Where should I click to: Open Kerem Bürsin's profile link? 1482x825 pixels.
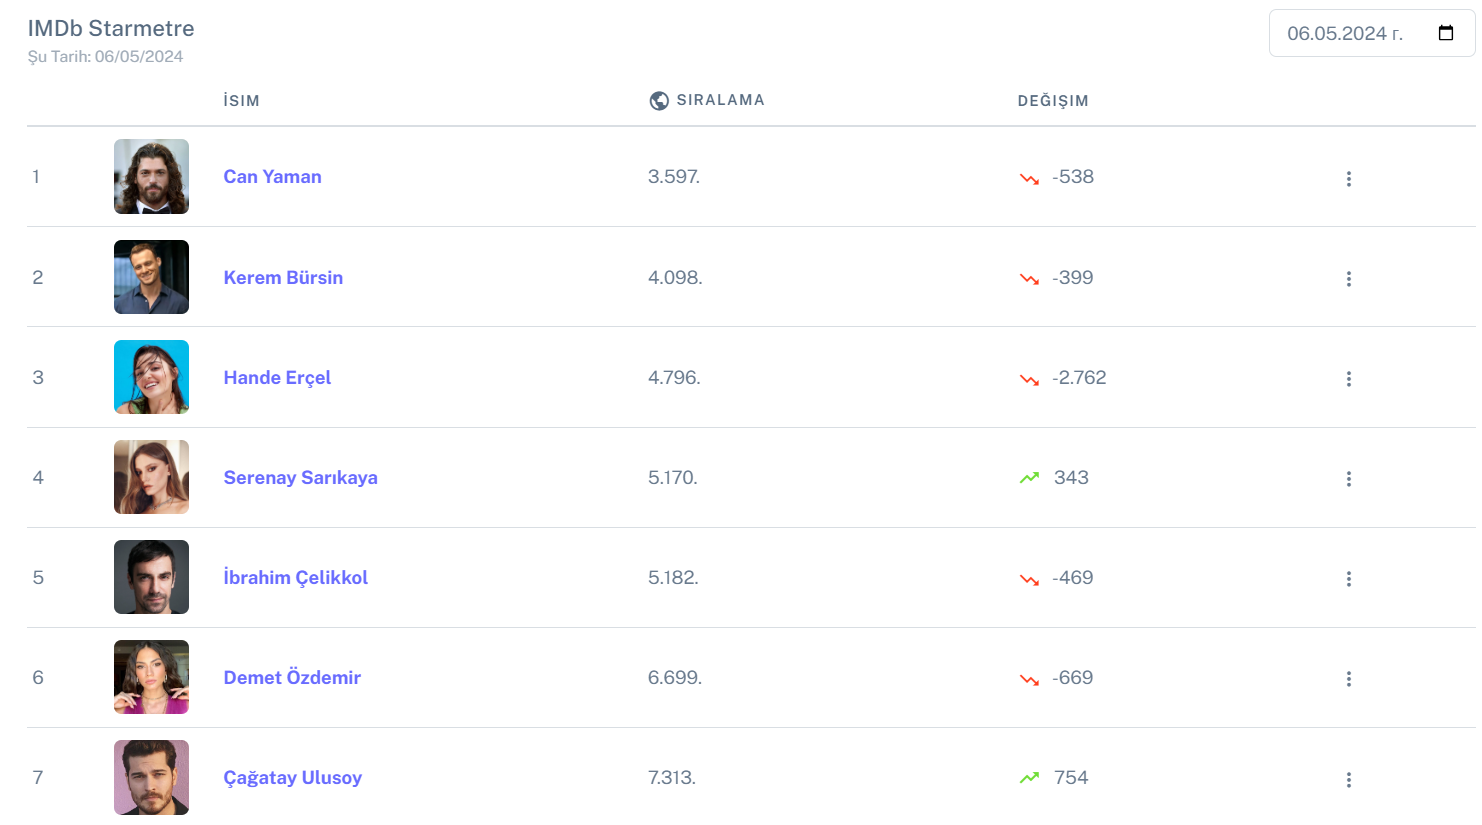point(283,277)
